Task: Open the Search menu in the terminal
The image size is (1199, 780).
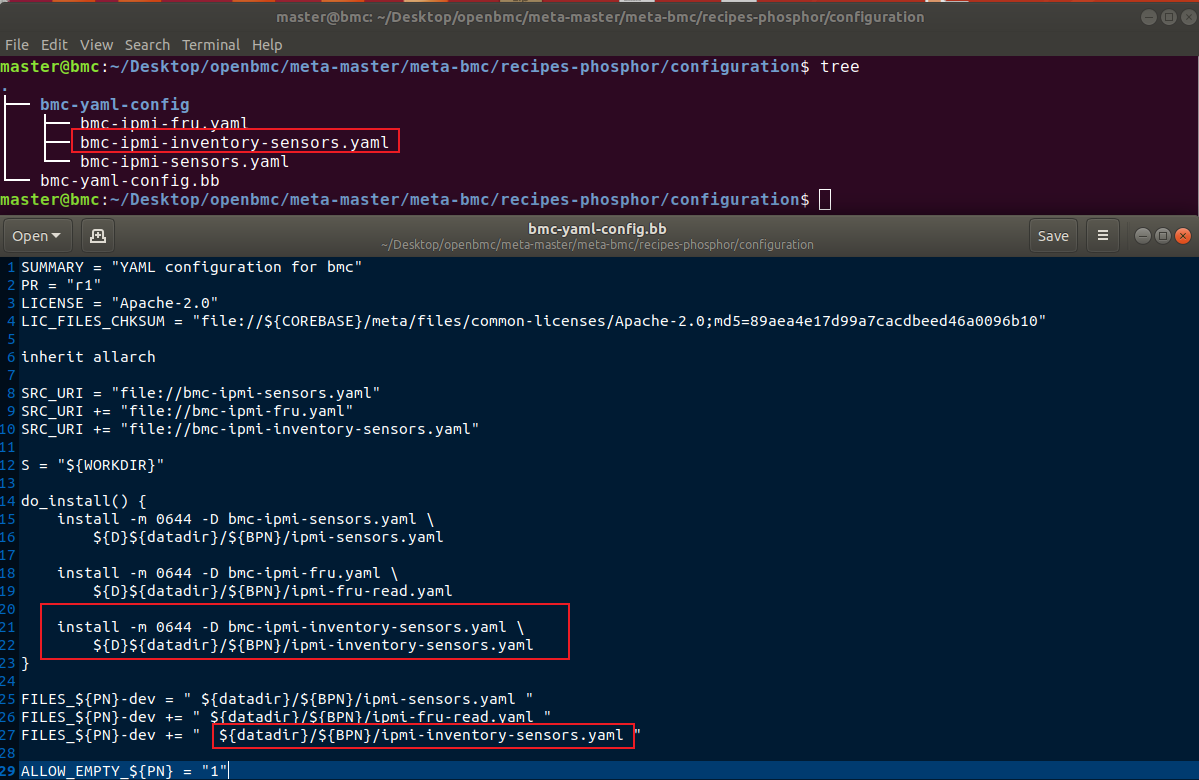Action: coord(147,44)
